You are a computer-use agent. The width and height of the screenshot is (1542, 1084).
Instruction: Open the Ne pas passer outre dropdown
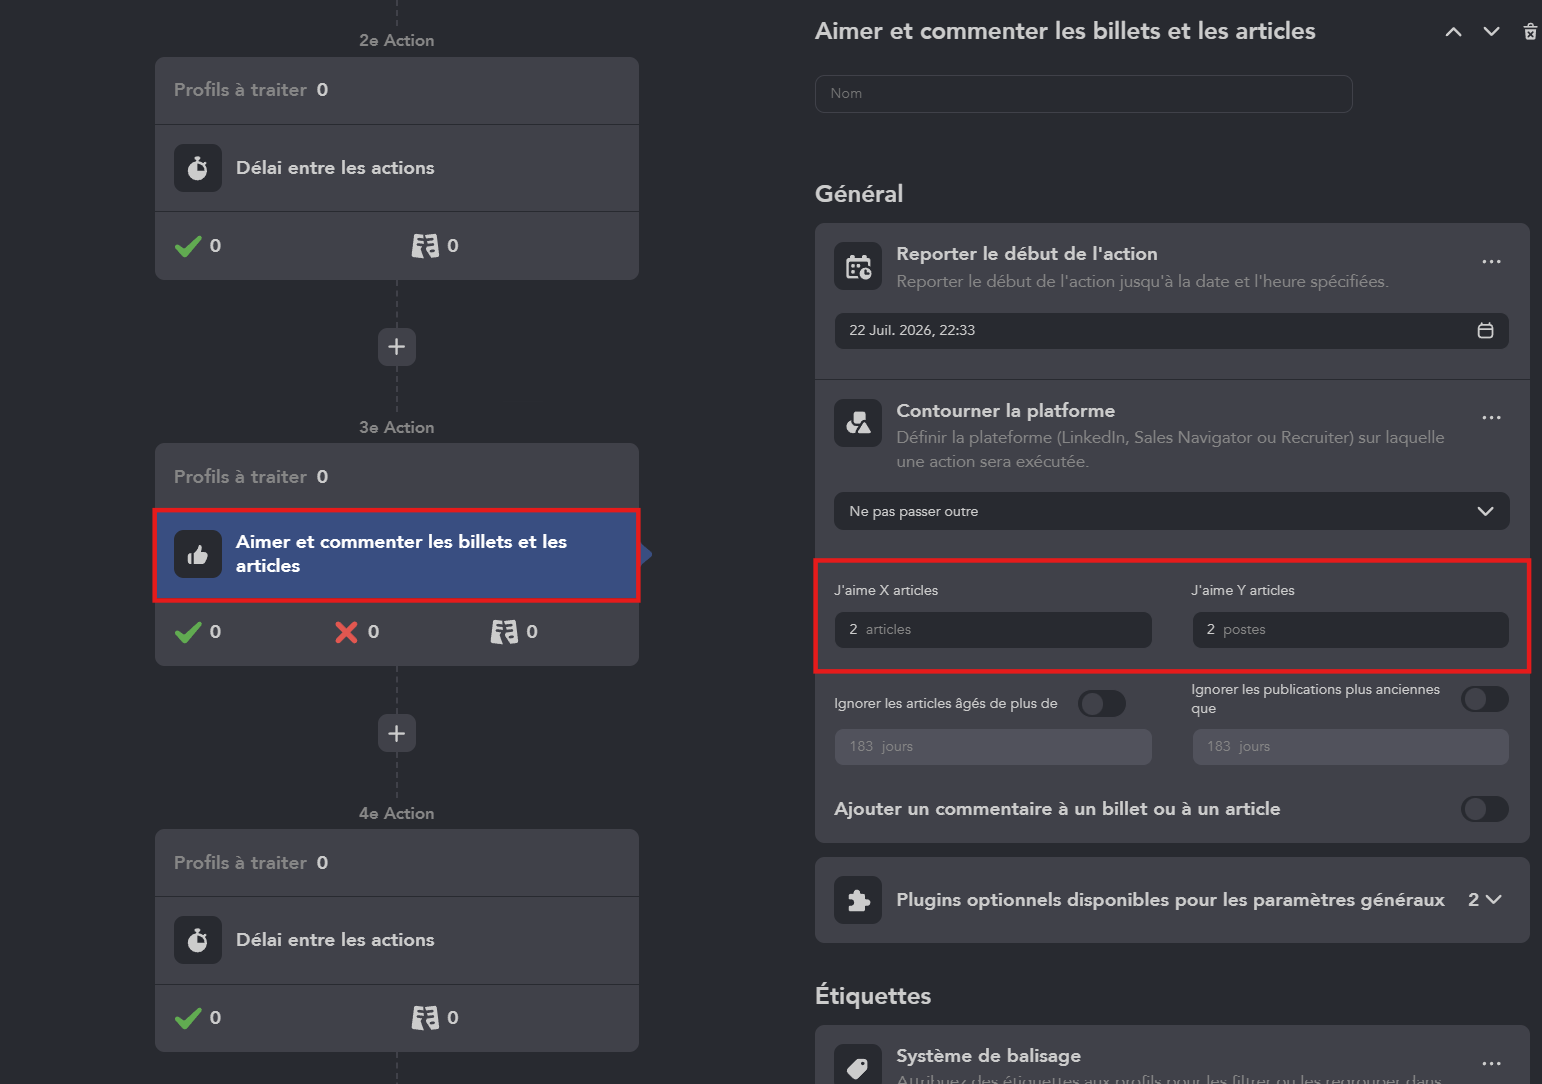point(1172,511)
